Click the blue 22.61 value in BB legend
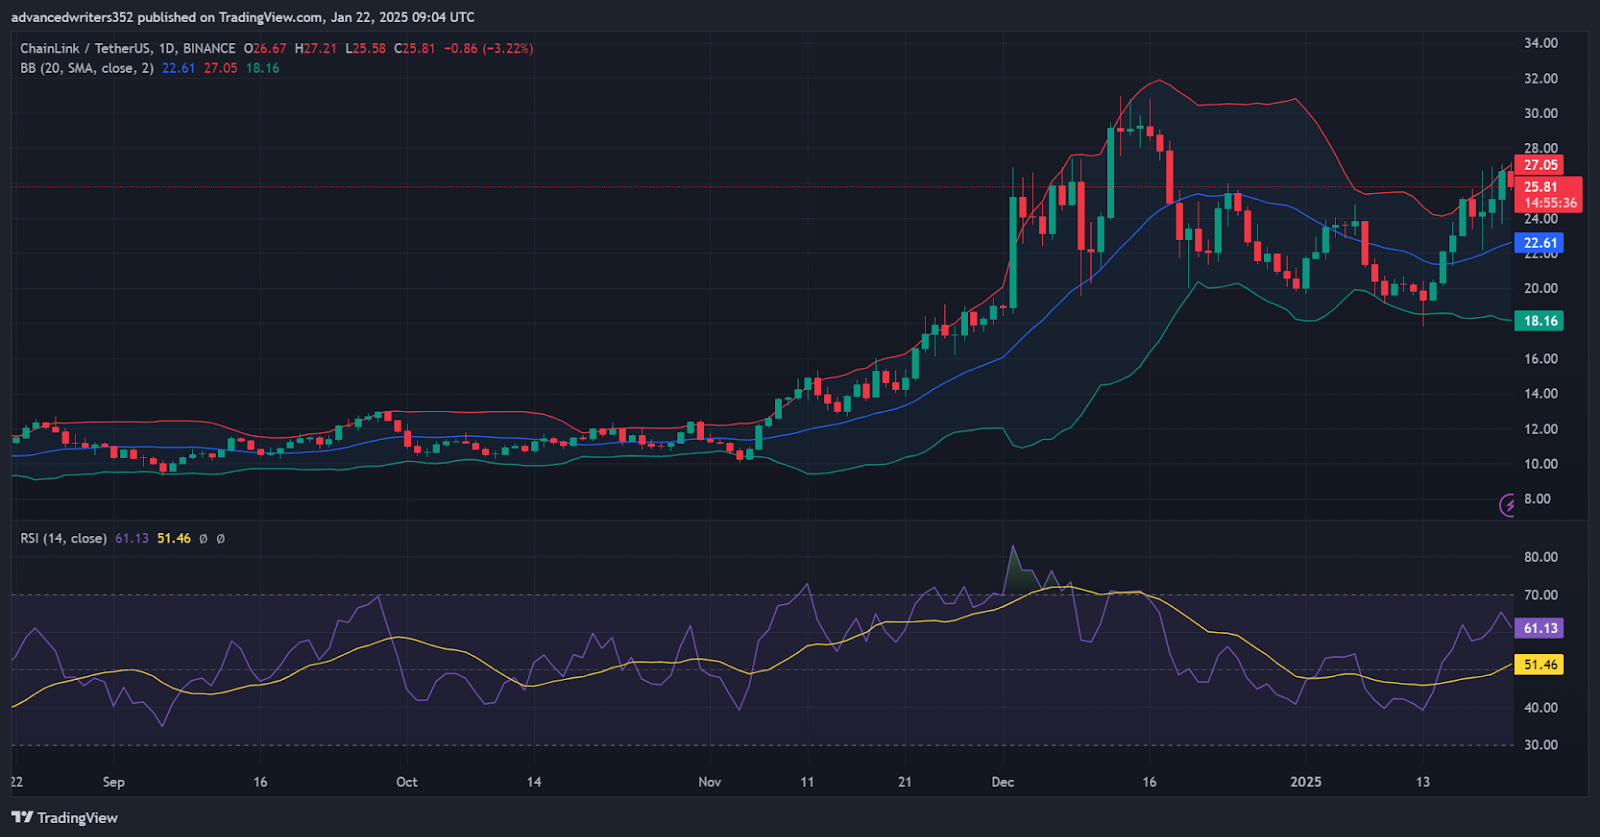1600x837 pixels. [178, 68]
